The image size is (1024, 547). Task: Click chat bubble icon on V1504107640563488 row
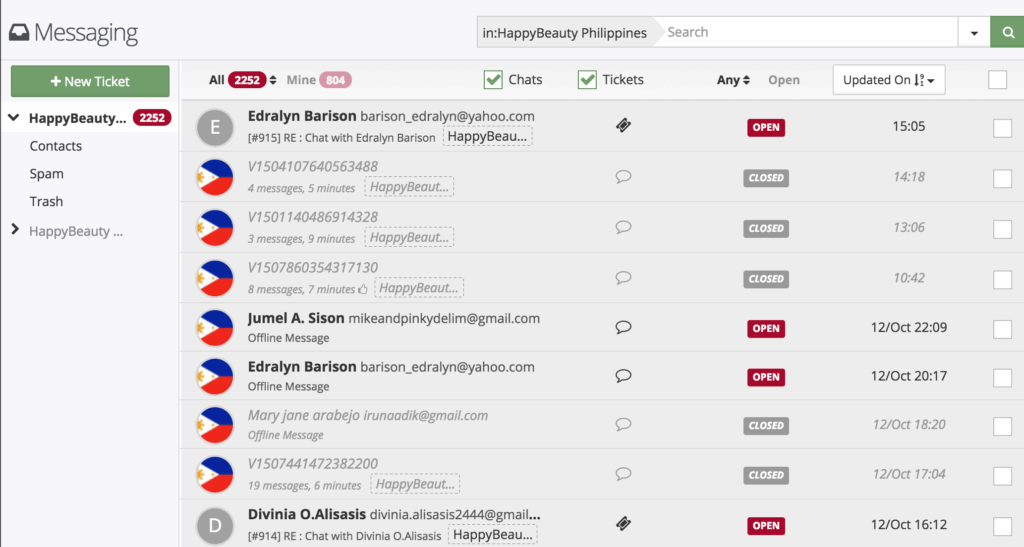(624, 176)
